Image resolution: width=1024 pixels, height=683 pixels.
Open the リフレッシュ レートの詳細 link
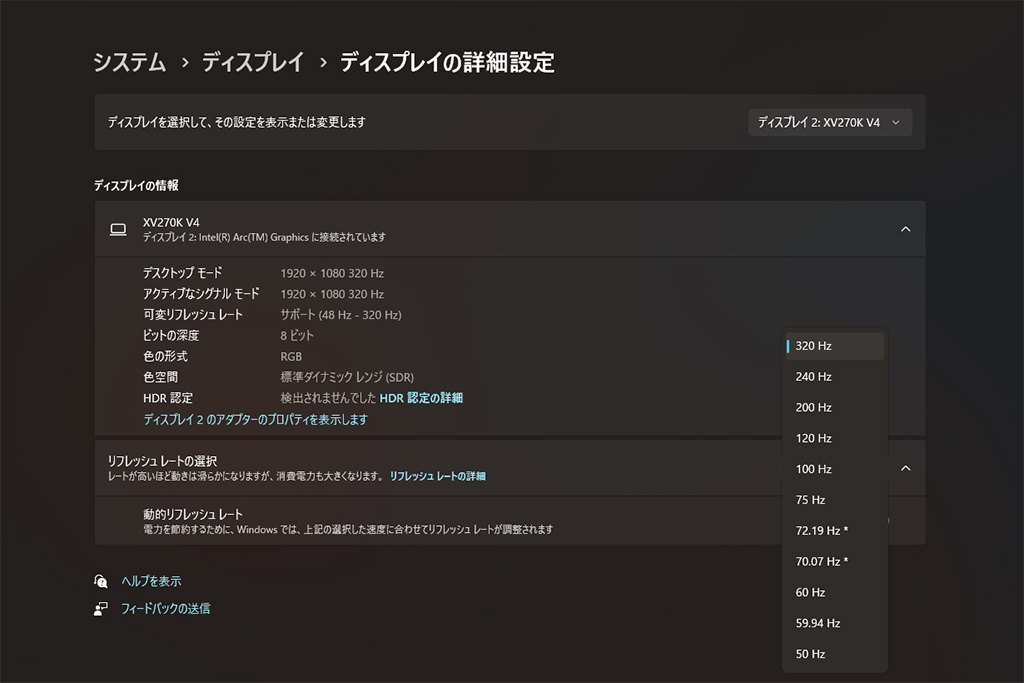[437, 477]
